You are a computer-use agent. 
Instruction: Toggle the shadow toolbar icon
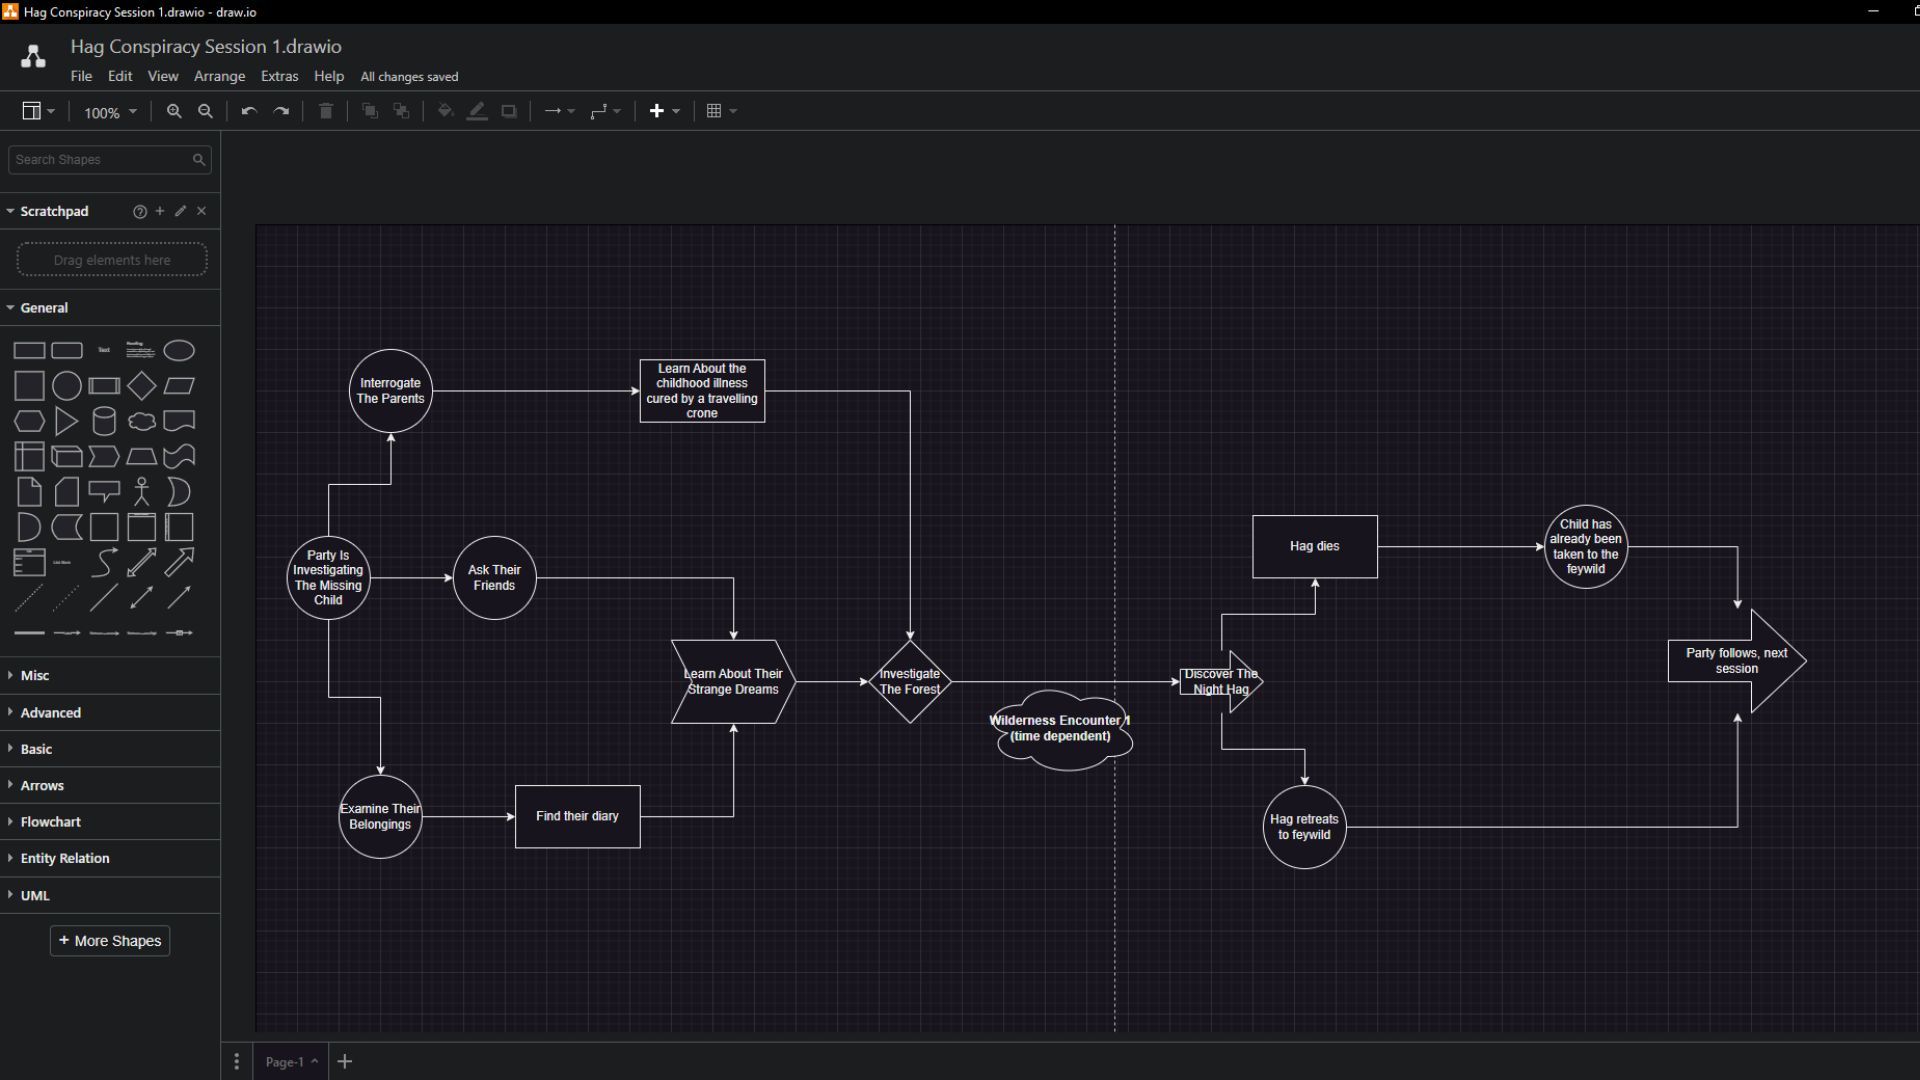[509, 111]
